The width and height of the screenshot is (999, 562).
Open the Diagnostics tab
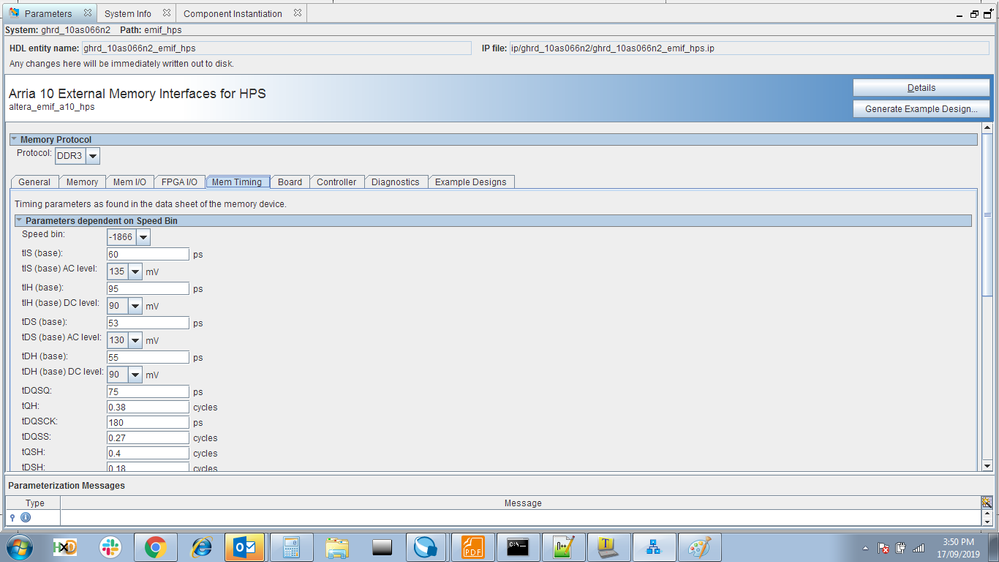point(395,182)
